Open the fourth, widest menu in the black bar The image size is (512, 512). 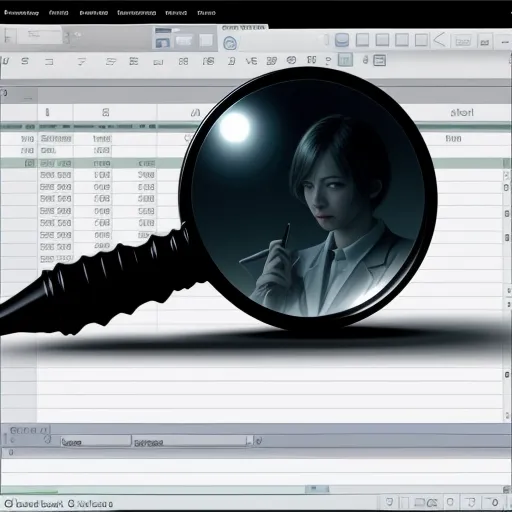pyautogui.click(x=136, y=13)
